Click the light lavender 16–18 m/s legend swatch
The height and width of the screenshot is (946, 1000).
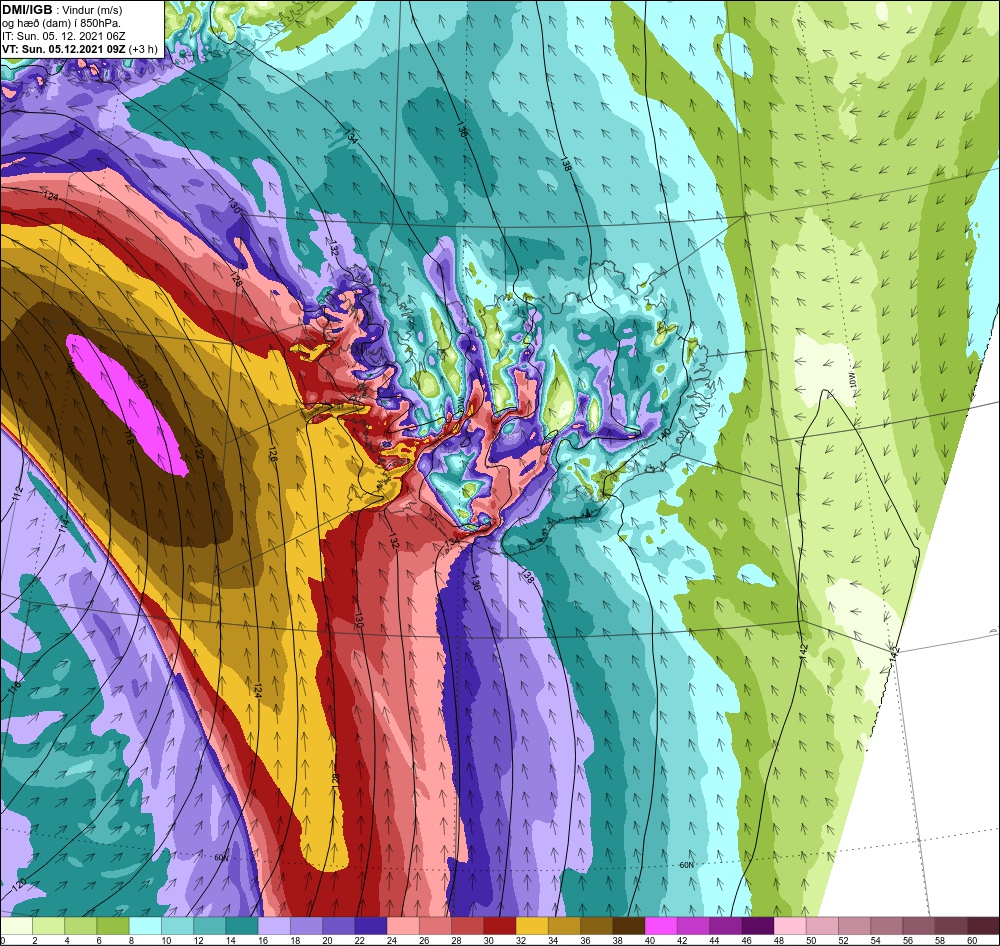tap(274, 925)
